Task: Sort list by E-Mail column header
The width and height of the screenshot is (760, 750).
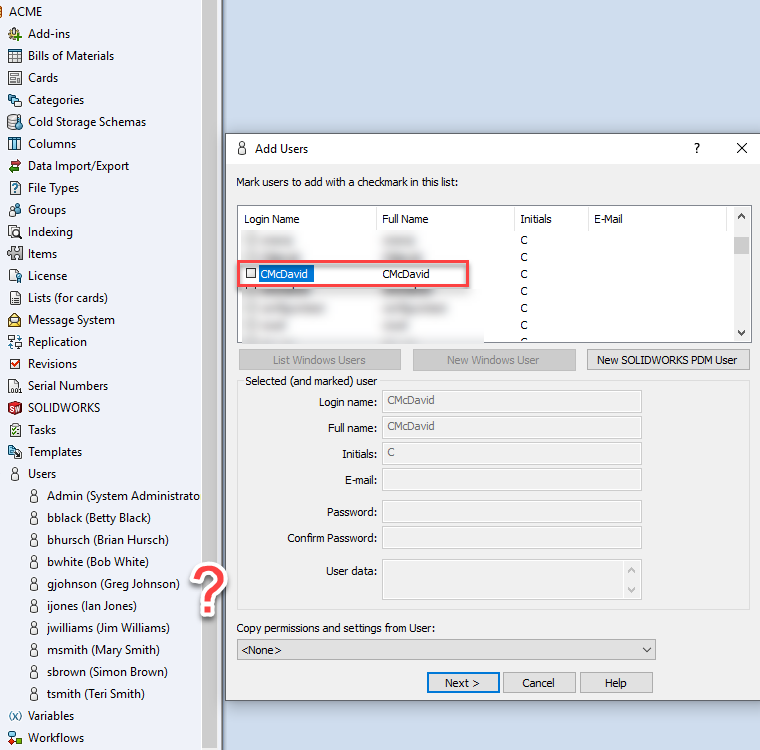Action: [x=657, y=219]
